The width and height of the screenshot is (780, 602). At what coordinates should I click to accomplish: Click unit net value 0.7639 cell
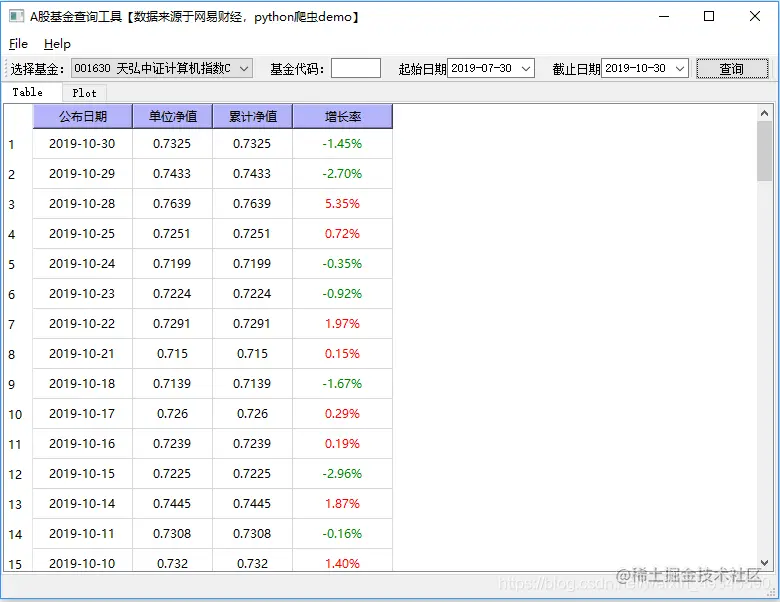pos(173,203)
